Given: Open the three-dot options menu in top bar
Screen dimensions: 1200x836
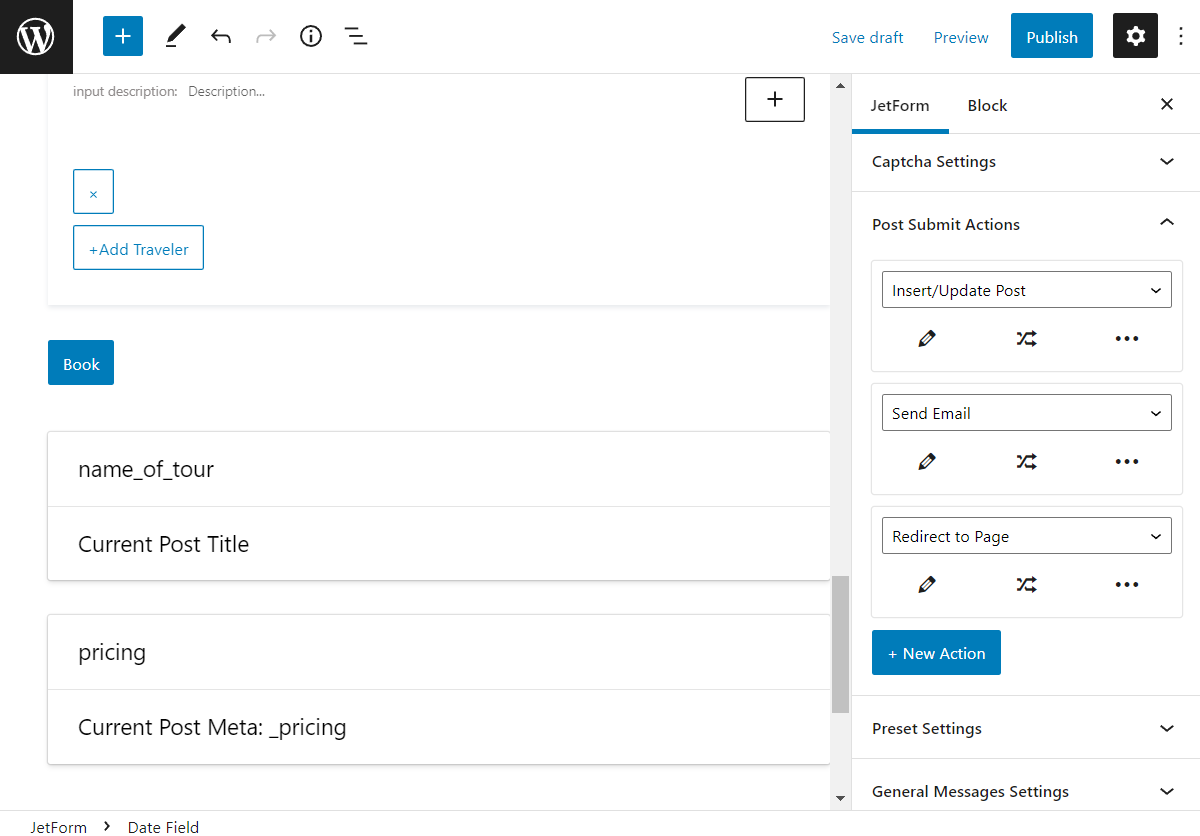Looking at the screenshot, I should (x=1181, y=37).
